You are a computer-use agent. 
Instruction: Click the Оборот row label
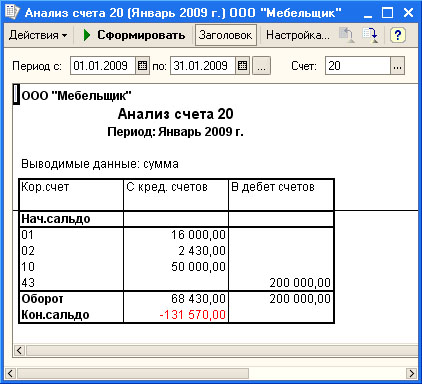(x=42, y=299)
